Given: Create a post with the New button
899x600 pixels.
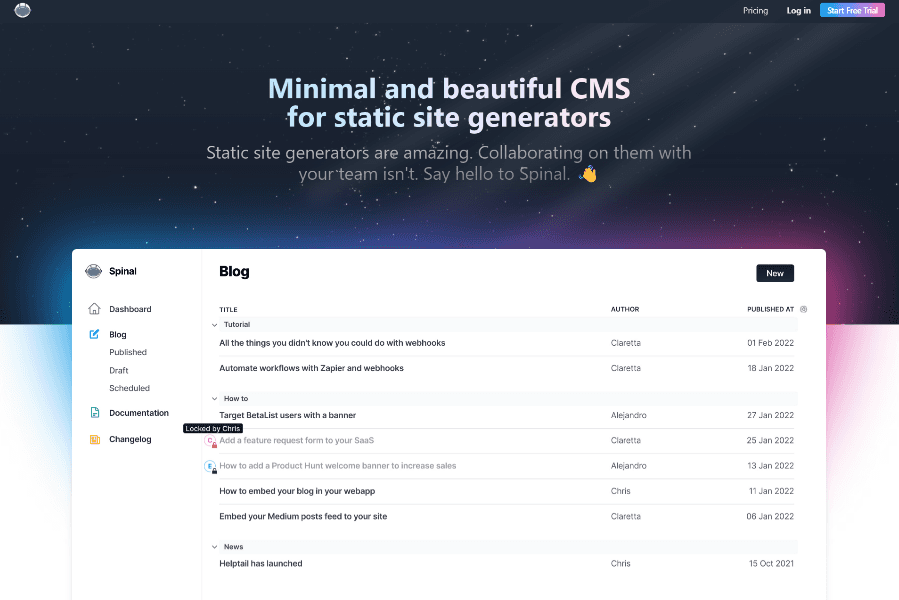Looking at the screenshot, I should pos(774,272).
